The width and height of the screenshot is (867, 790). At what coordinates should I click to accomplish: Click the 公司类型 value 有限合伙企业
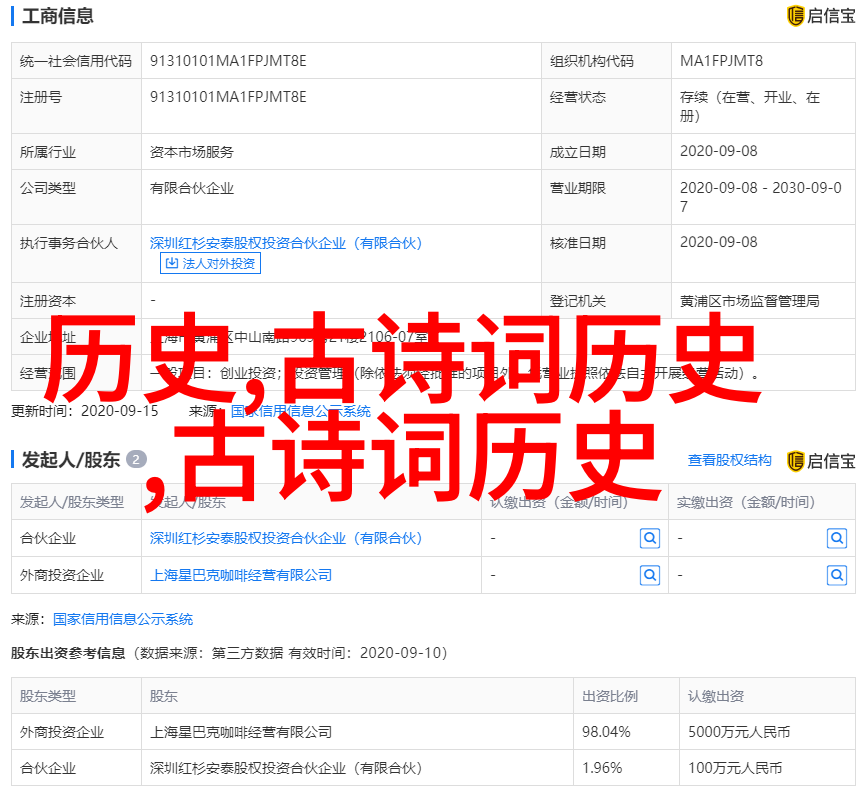click(x=192, y=189)
